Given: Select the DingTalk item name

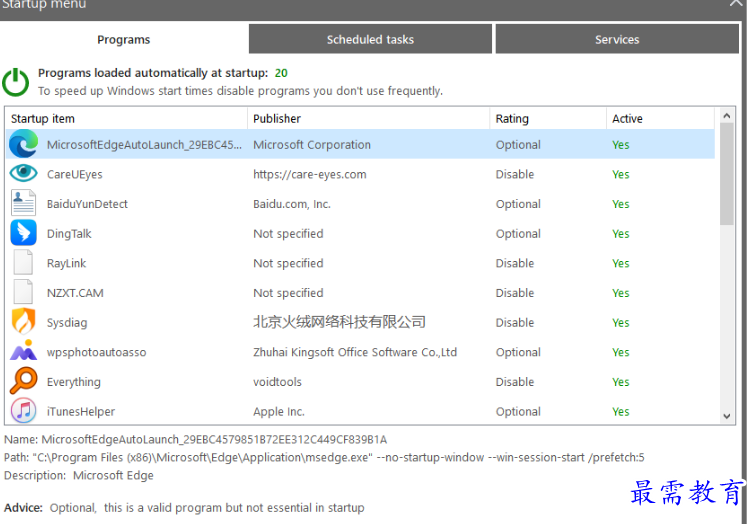Looking at the screenshot, I should pyautogui.click(x=69, y=234).
